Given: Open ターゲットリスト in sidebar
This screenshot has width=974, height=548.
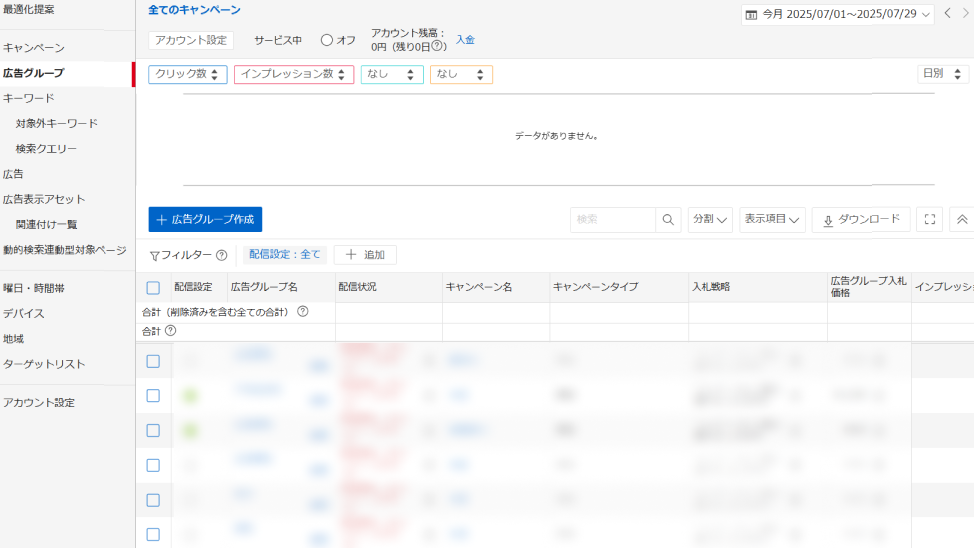Looking at the screenshot, I should point(43,364).
